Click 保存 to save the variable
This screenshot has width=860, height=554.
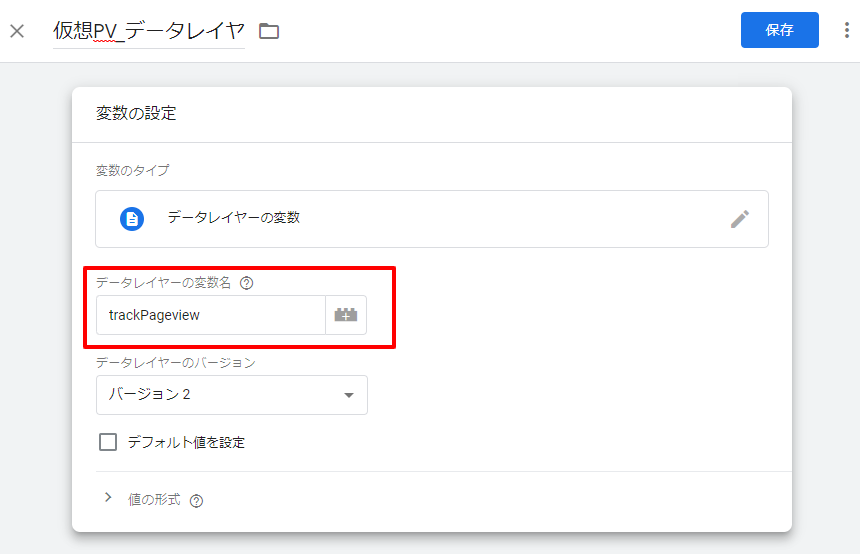pyautogui.click(x=779, y=30)
